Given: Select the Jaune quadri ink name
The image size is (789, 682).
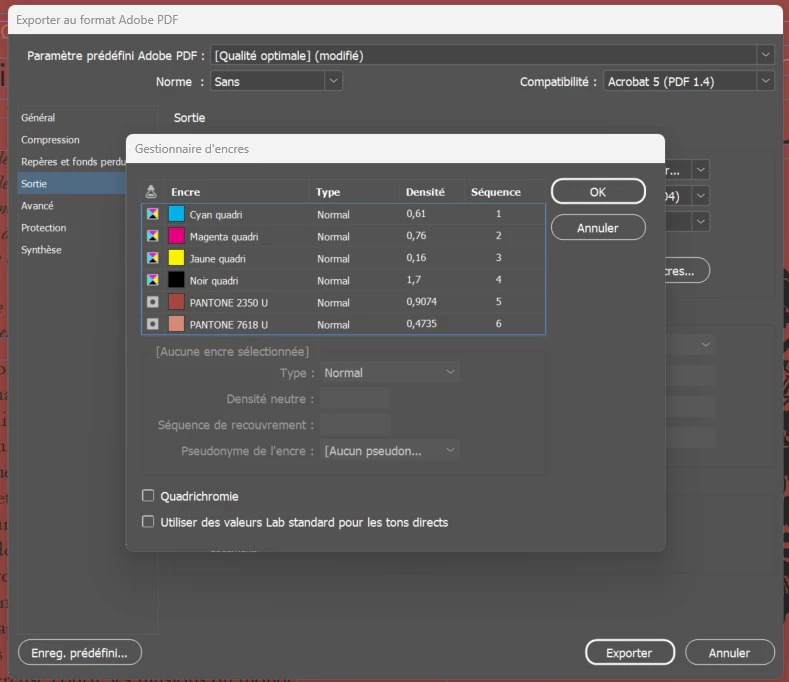Looking at the screenshot, I should coord(217,259).
